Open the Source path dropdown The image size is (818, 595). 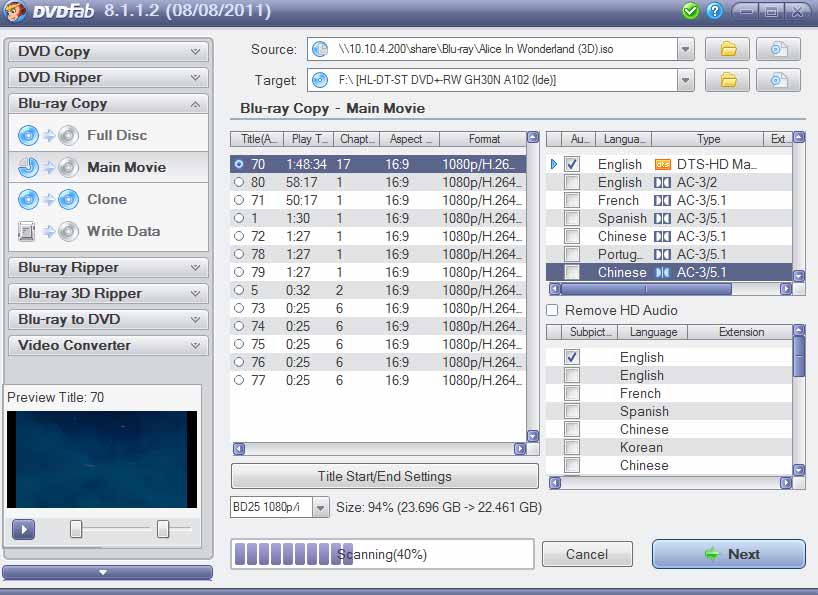685,50
